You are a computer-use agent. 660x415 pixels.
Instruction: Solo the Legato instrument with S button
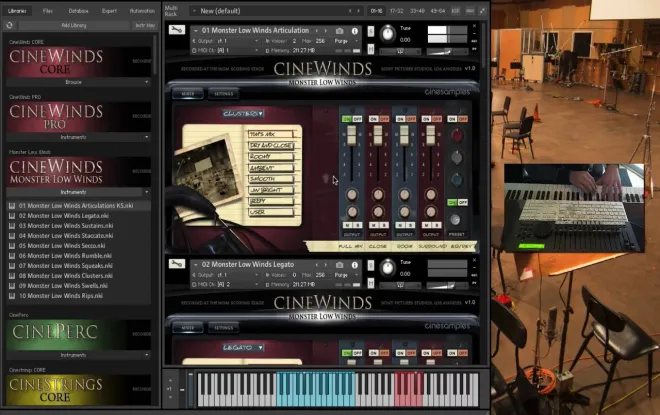371,266
